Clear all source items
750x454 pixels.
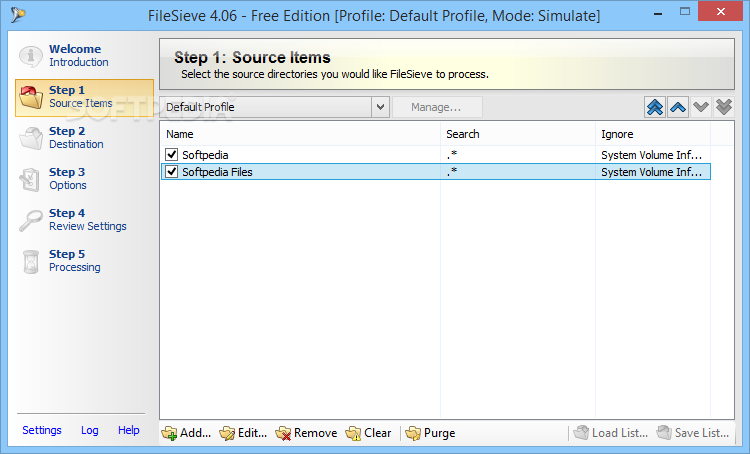coord(368,433)
